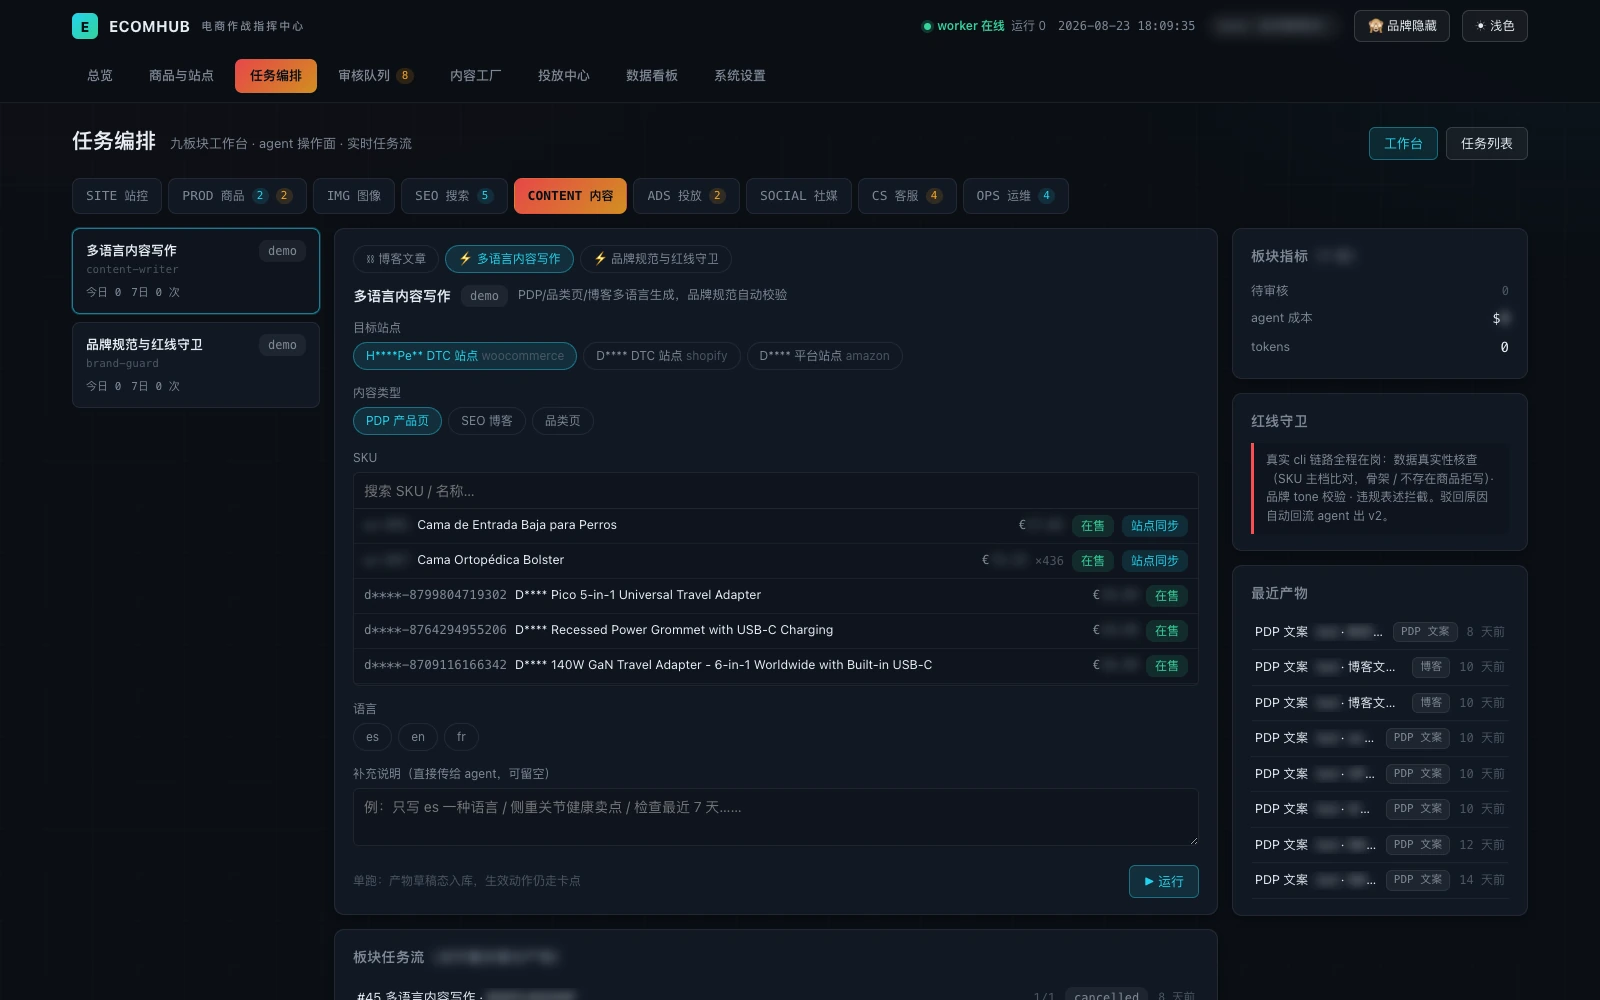Open the 总览 overview nav item
Screen dimensions: 1600x1000
point(100,76)
